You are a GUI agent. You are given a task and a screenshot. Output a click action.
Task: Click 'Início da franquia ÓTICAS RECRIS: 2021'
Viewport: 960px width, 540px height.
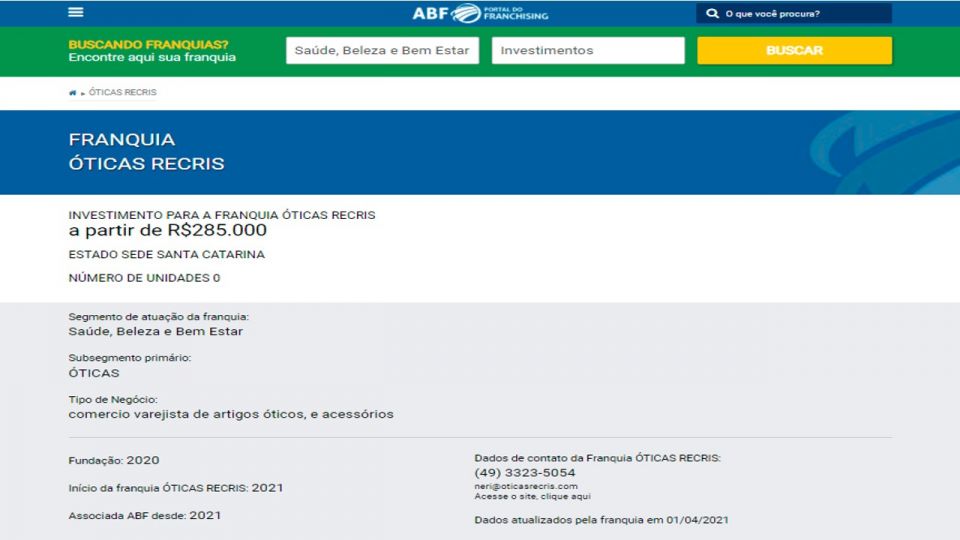pyautogui.click(x=176, y=488)
